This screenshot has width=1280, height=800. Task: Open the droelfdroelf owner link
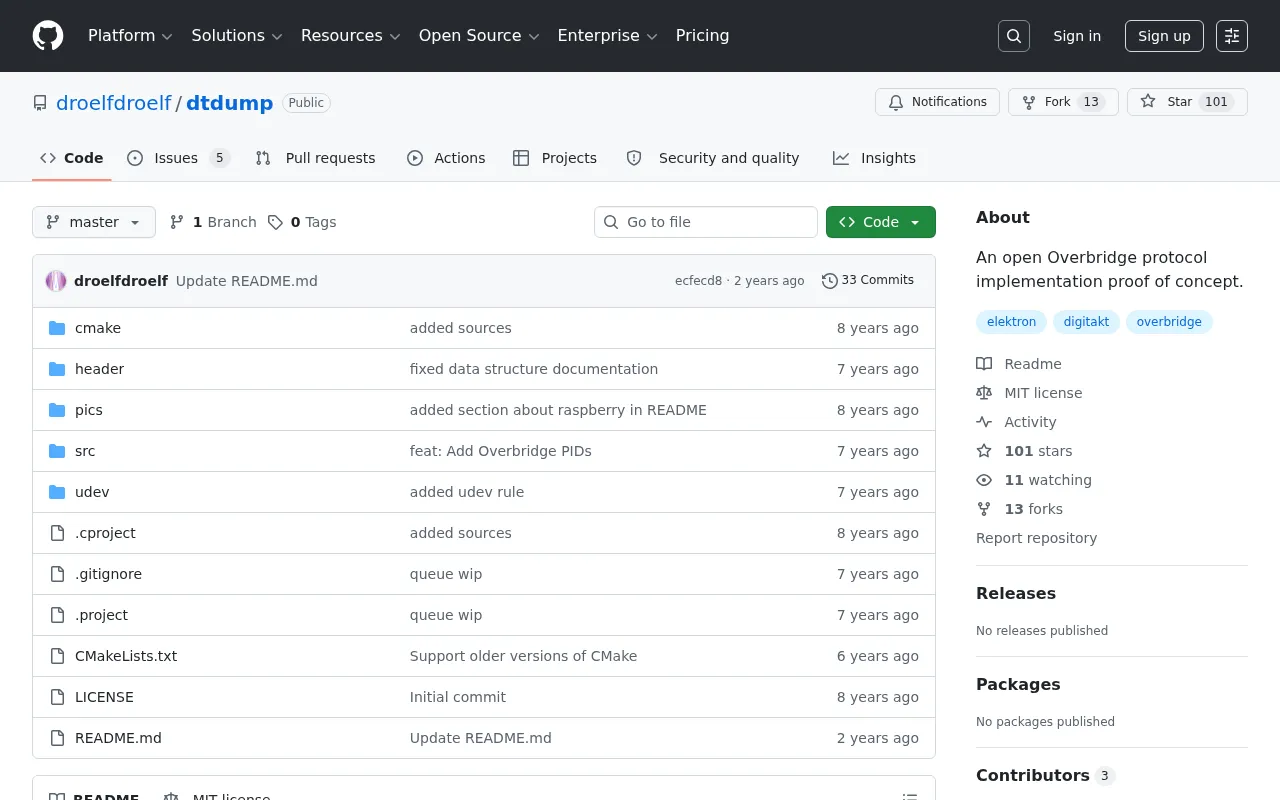[x=114, y=103]
